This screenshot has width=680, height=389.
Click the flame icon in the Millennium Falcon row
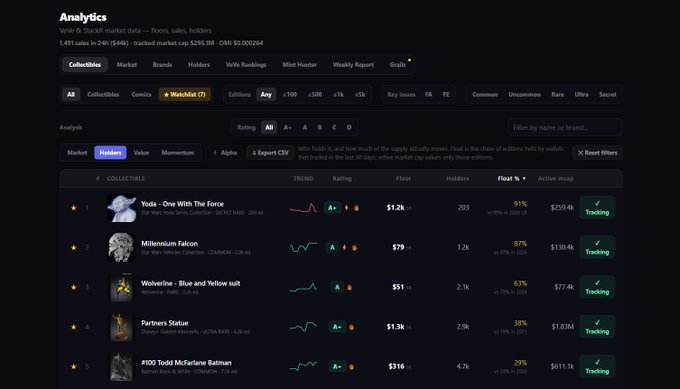[x=354, y=248]
